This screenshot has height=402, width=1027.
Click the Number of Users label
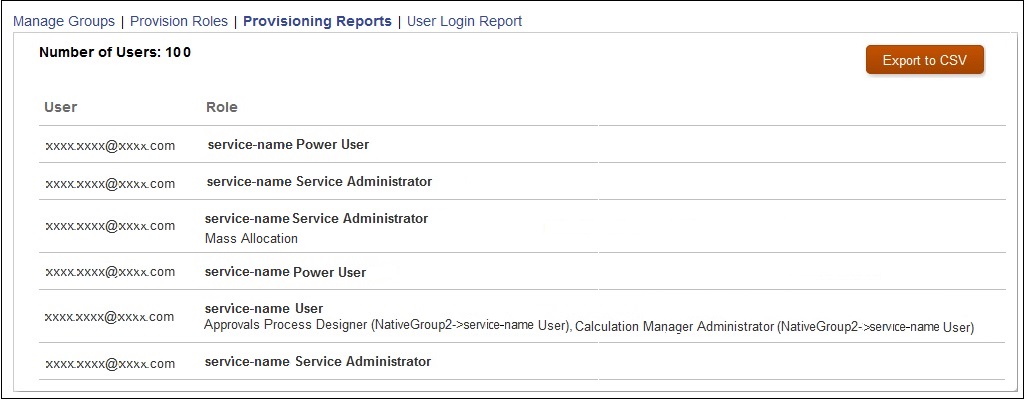115,52
